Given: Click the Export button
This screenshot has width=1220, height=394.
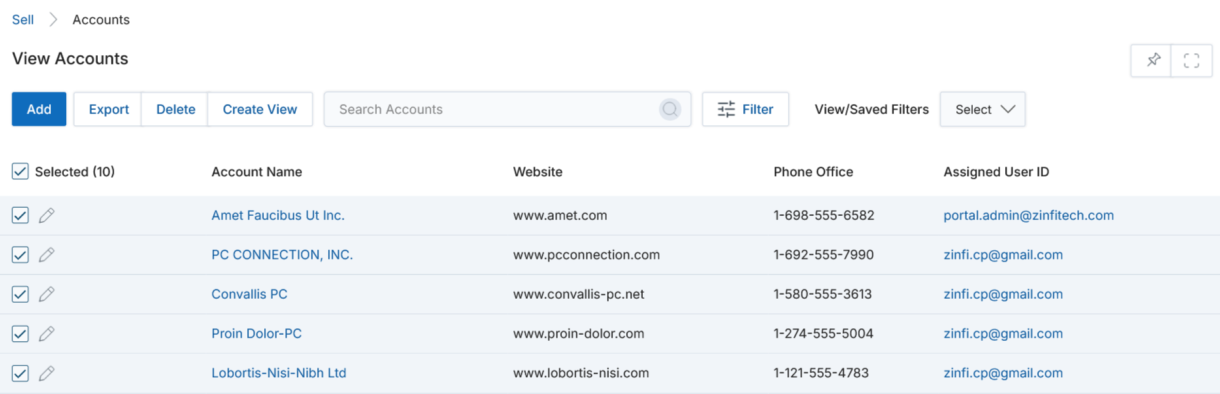Looking at the screenshot, I should [108, 109].
